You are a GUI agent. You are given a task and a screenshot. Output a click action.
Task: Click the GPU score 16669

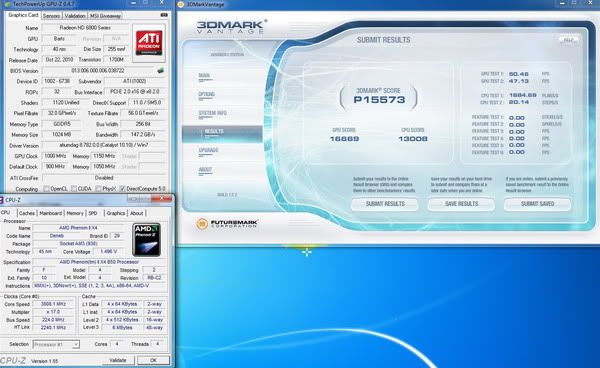[x=344, y=139]
